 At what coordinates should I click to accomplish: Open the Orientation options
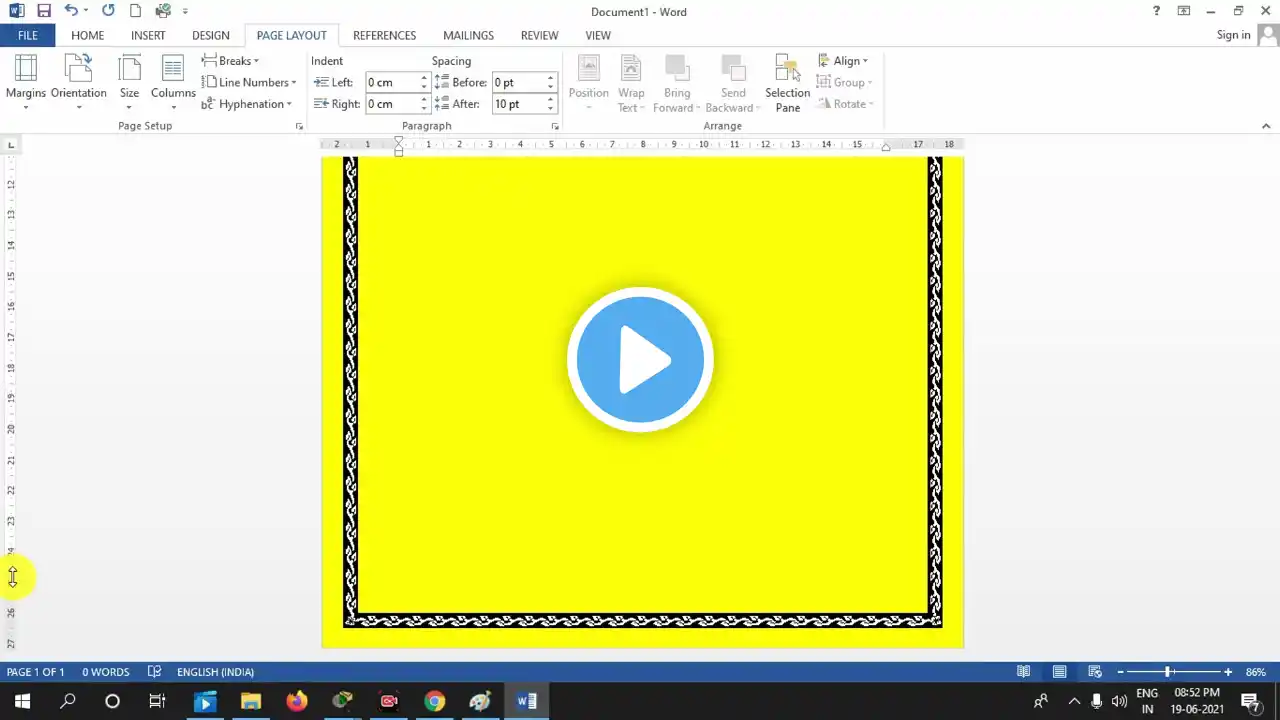pos(78,81)
